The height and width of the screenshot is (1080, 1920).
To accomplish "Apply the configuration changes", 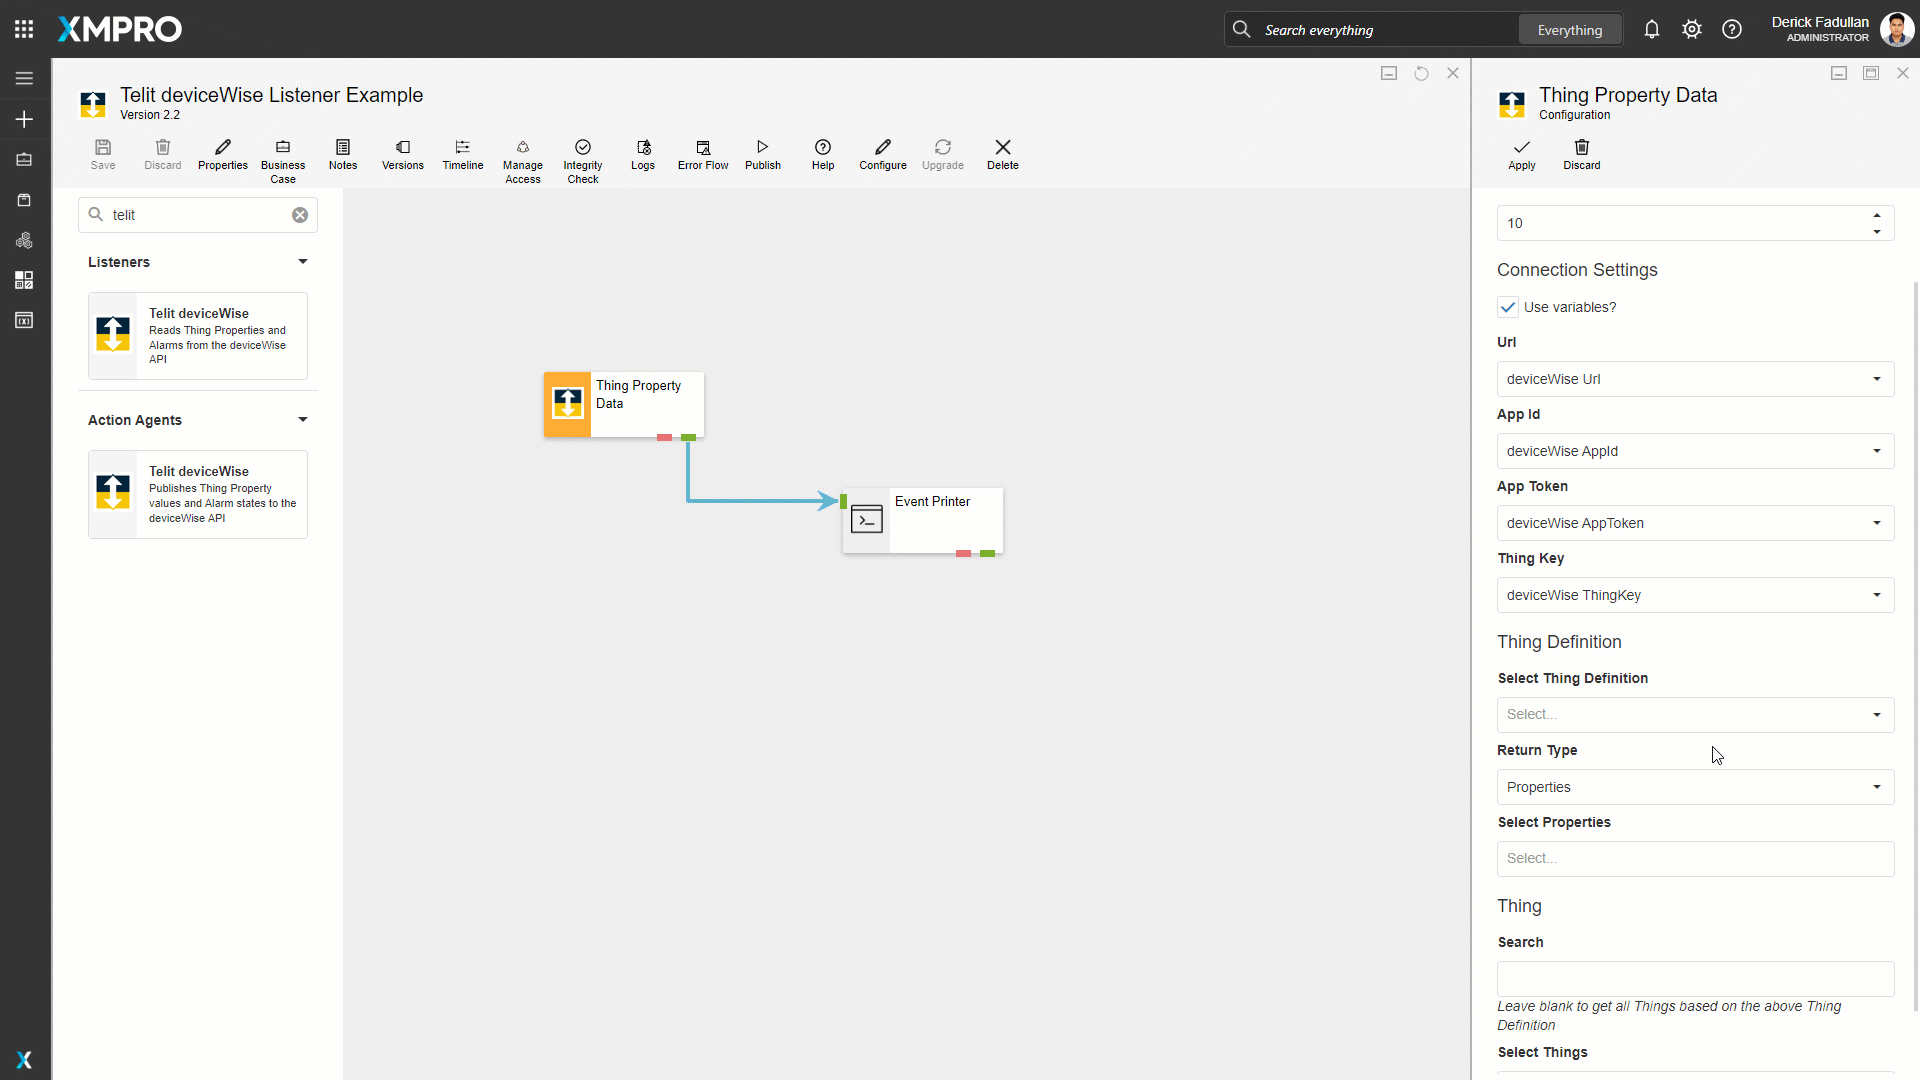I will click(1521, 155).
